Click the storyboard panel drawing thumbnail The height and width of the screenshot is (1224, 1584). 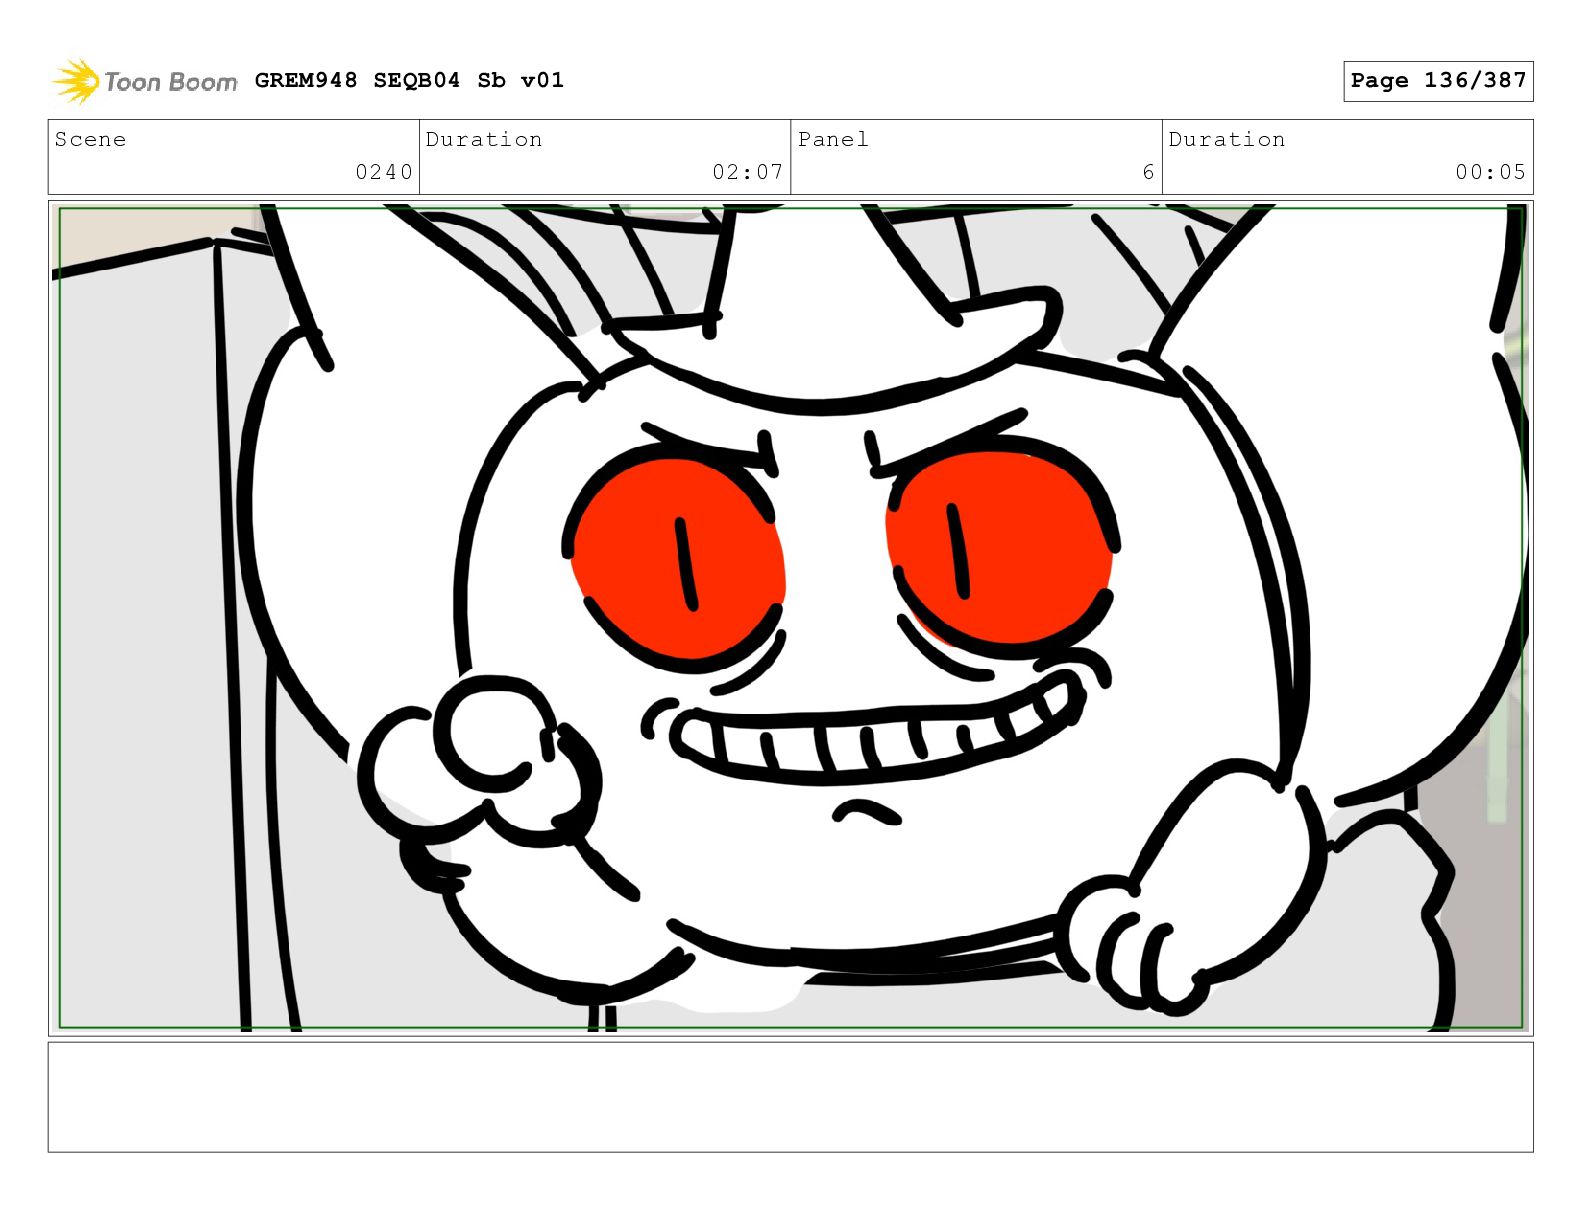pyautogui.click(x=791, y=618)
